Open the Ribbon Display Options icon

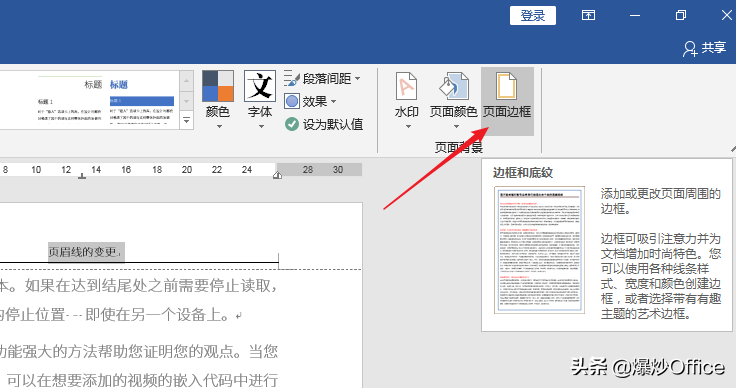point(588,15)
